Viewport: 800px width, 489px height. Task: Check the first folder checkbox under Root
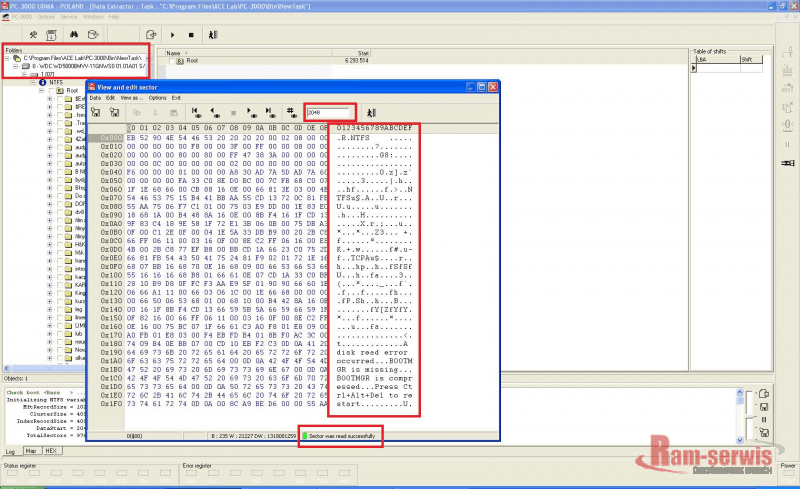coord(59,99)
